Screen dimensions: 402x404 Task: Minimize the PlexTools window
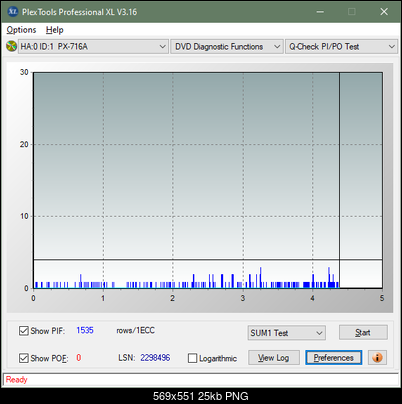(320, 12)
